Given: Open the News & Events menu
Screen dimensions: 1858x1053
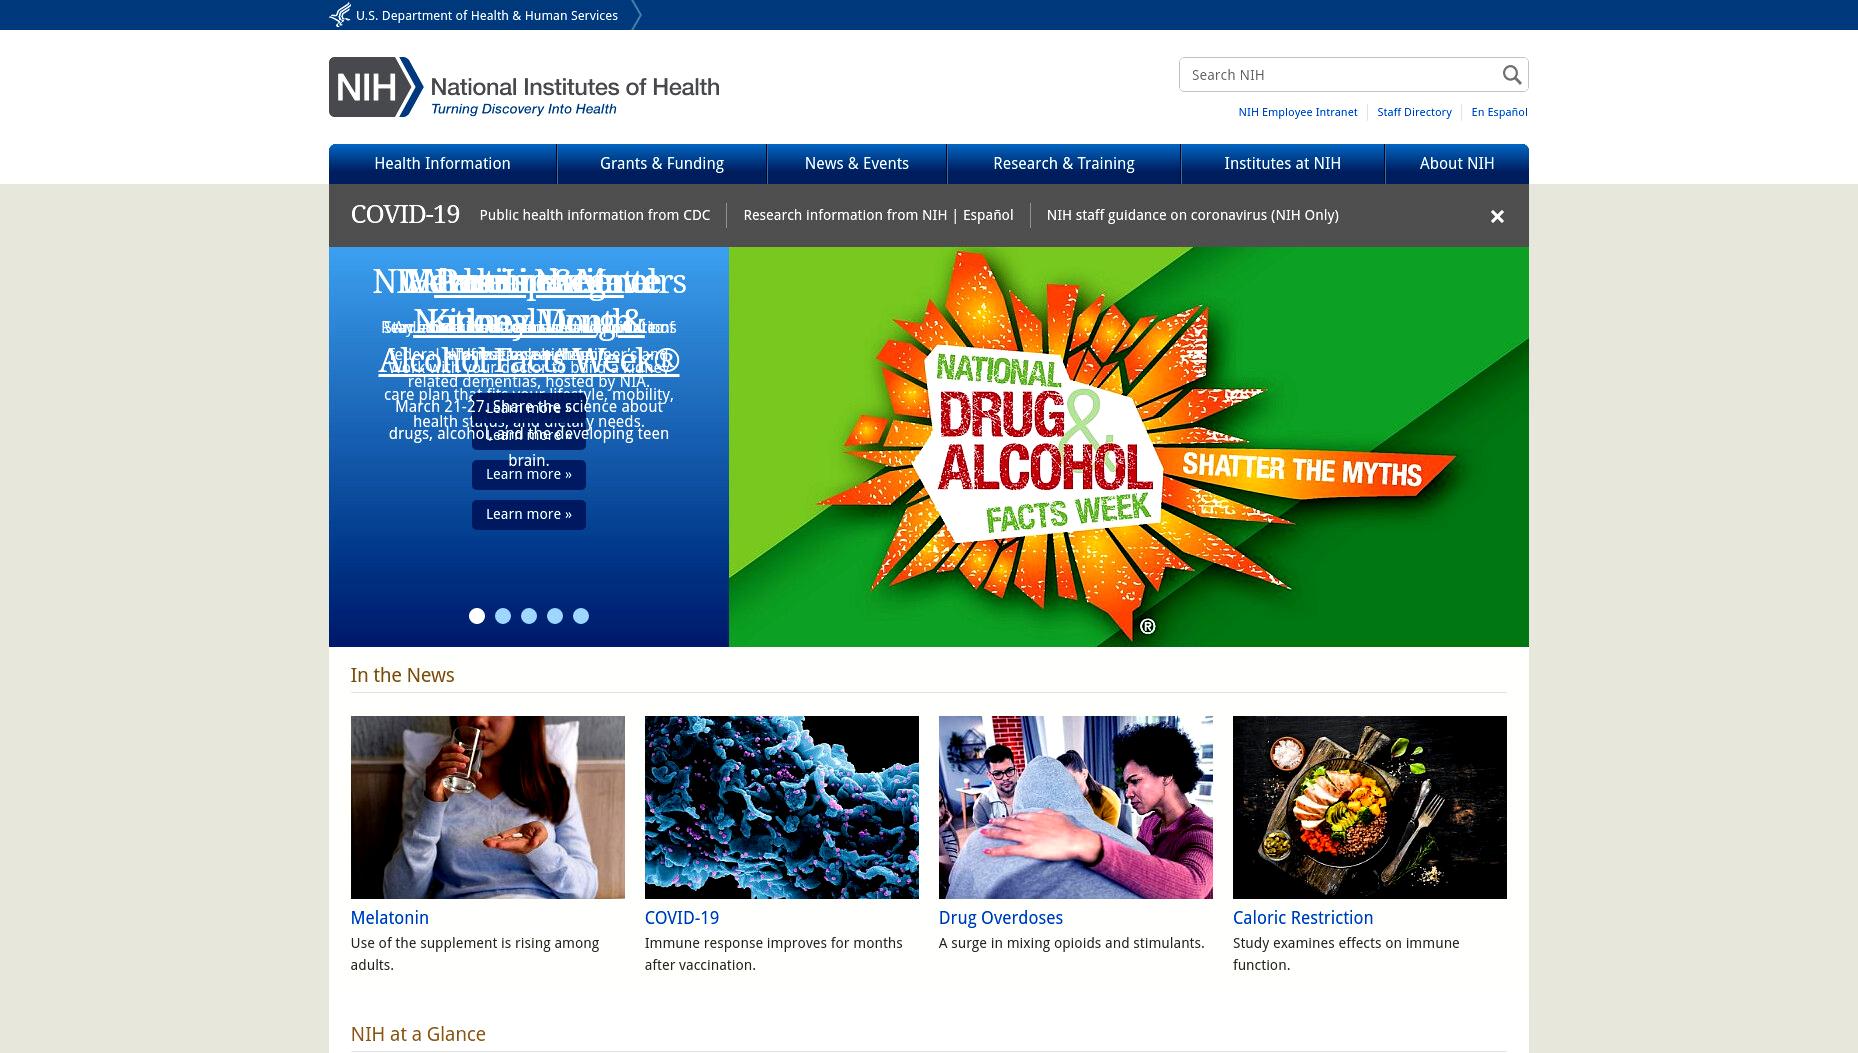Looking at the screenshot, I should 857,164.
